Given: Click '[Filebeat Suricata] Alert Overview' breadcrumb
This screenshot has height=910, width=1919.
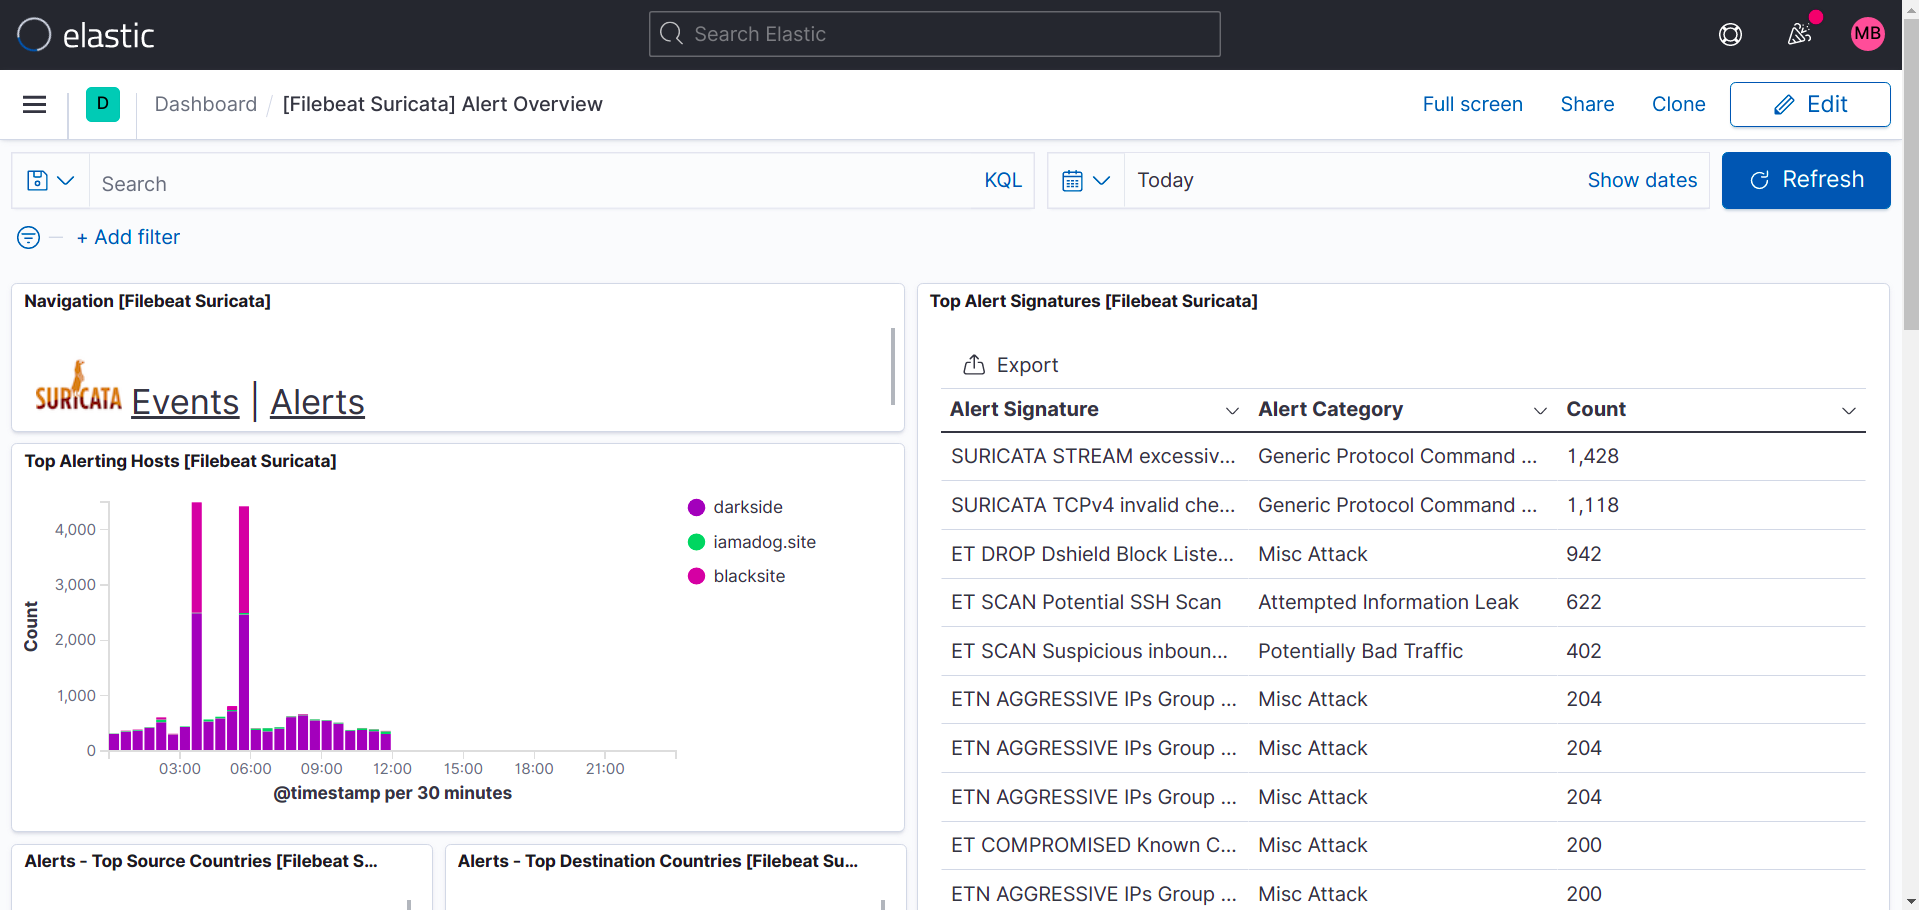Looking at the screenshot, I should coord(442,104).
